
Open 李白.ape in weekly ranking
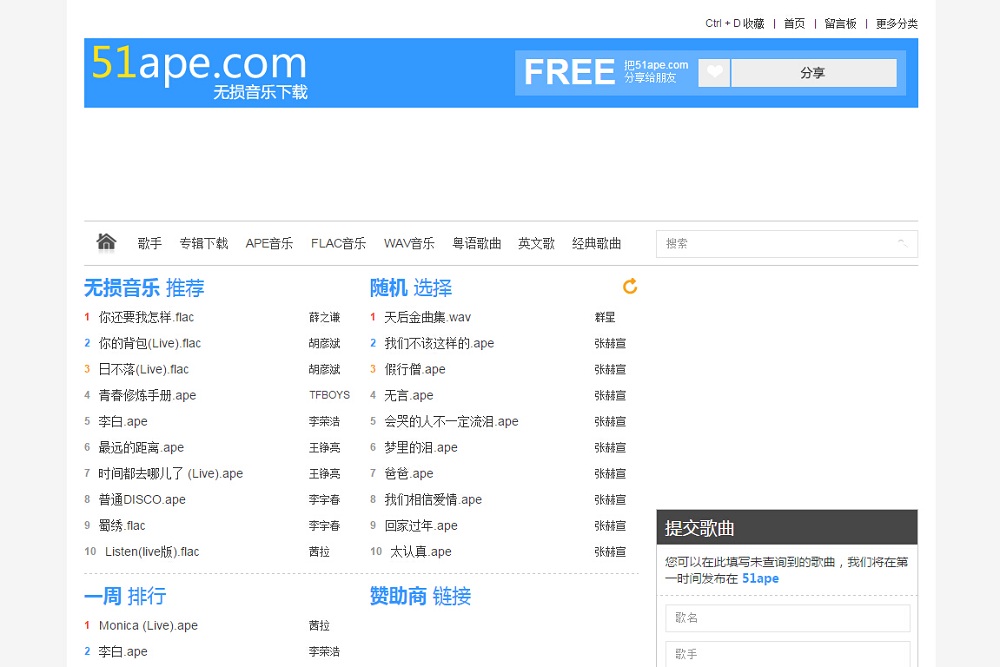pyautogui.click(x=123, y=652)
